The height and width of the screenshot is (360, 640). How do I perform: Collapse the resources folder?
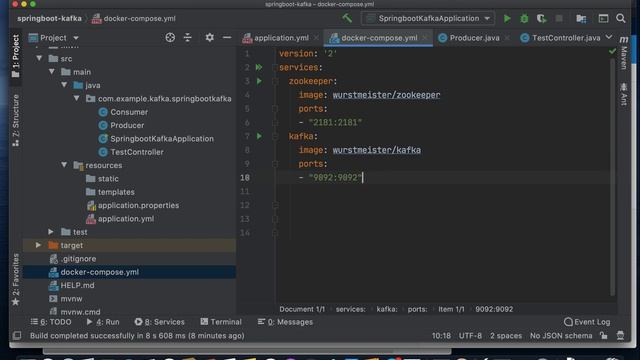(64, 165)
